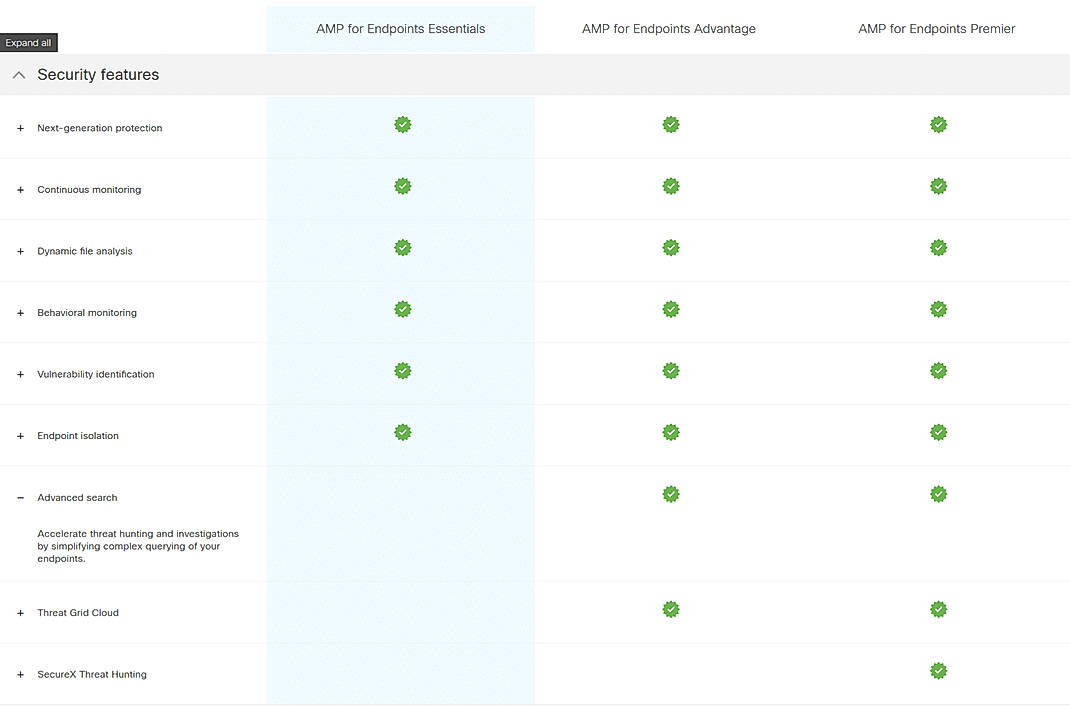Select the AMP for Endpoints Essentials column header
Screen dimensions: 1070x711
401,29
